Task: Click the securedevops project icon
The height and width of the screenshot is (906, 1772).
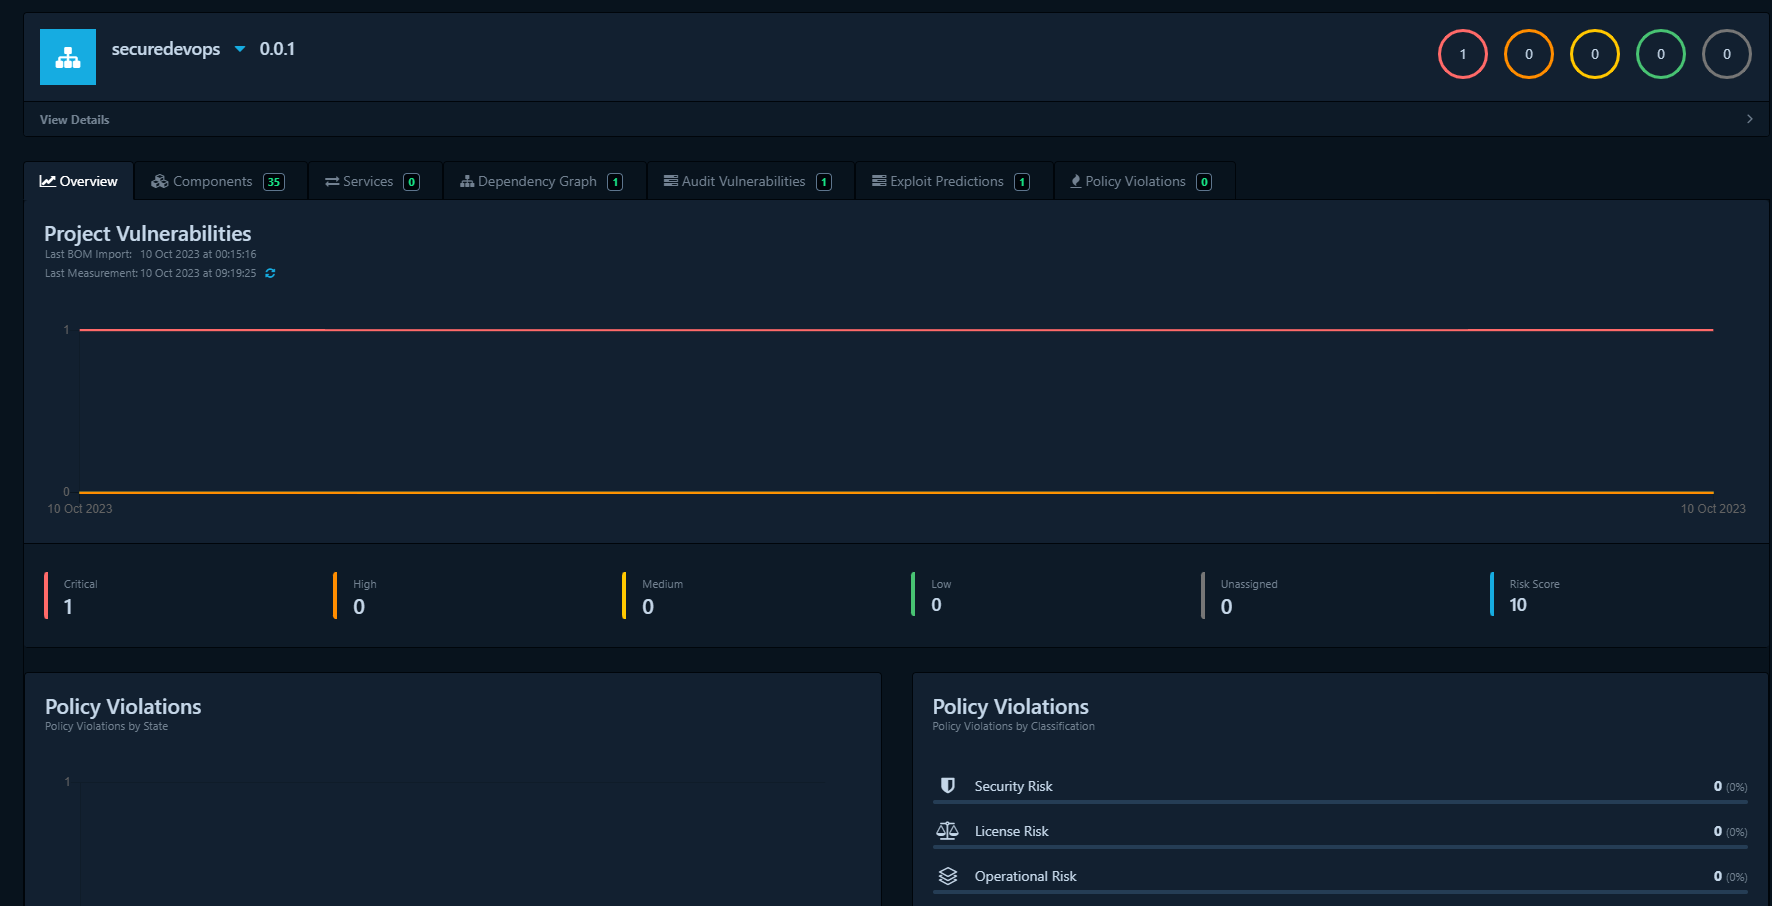Action: click(67, 56)
